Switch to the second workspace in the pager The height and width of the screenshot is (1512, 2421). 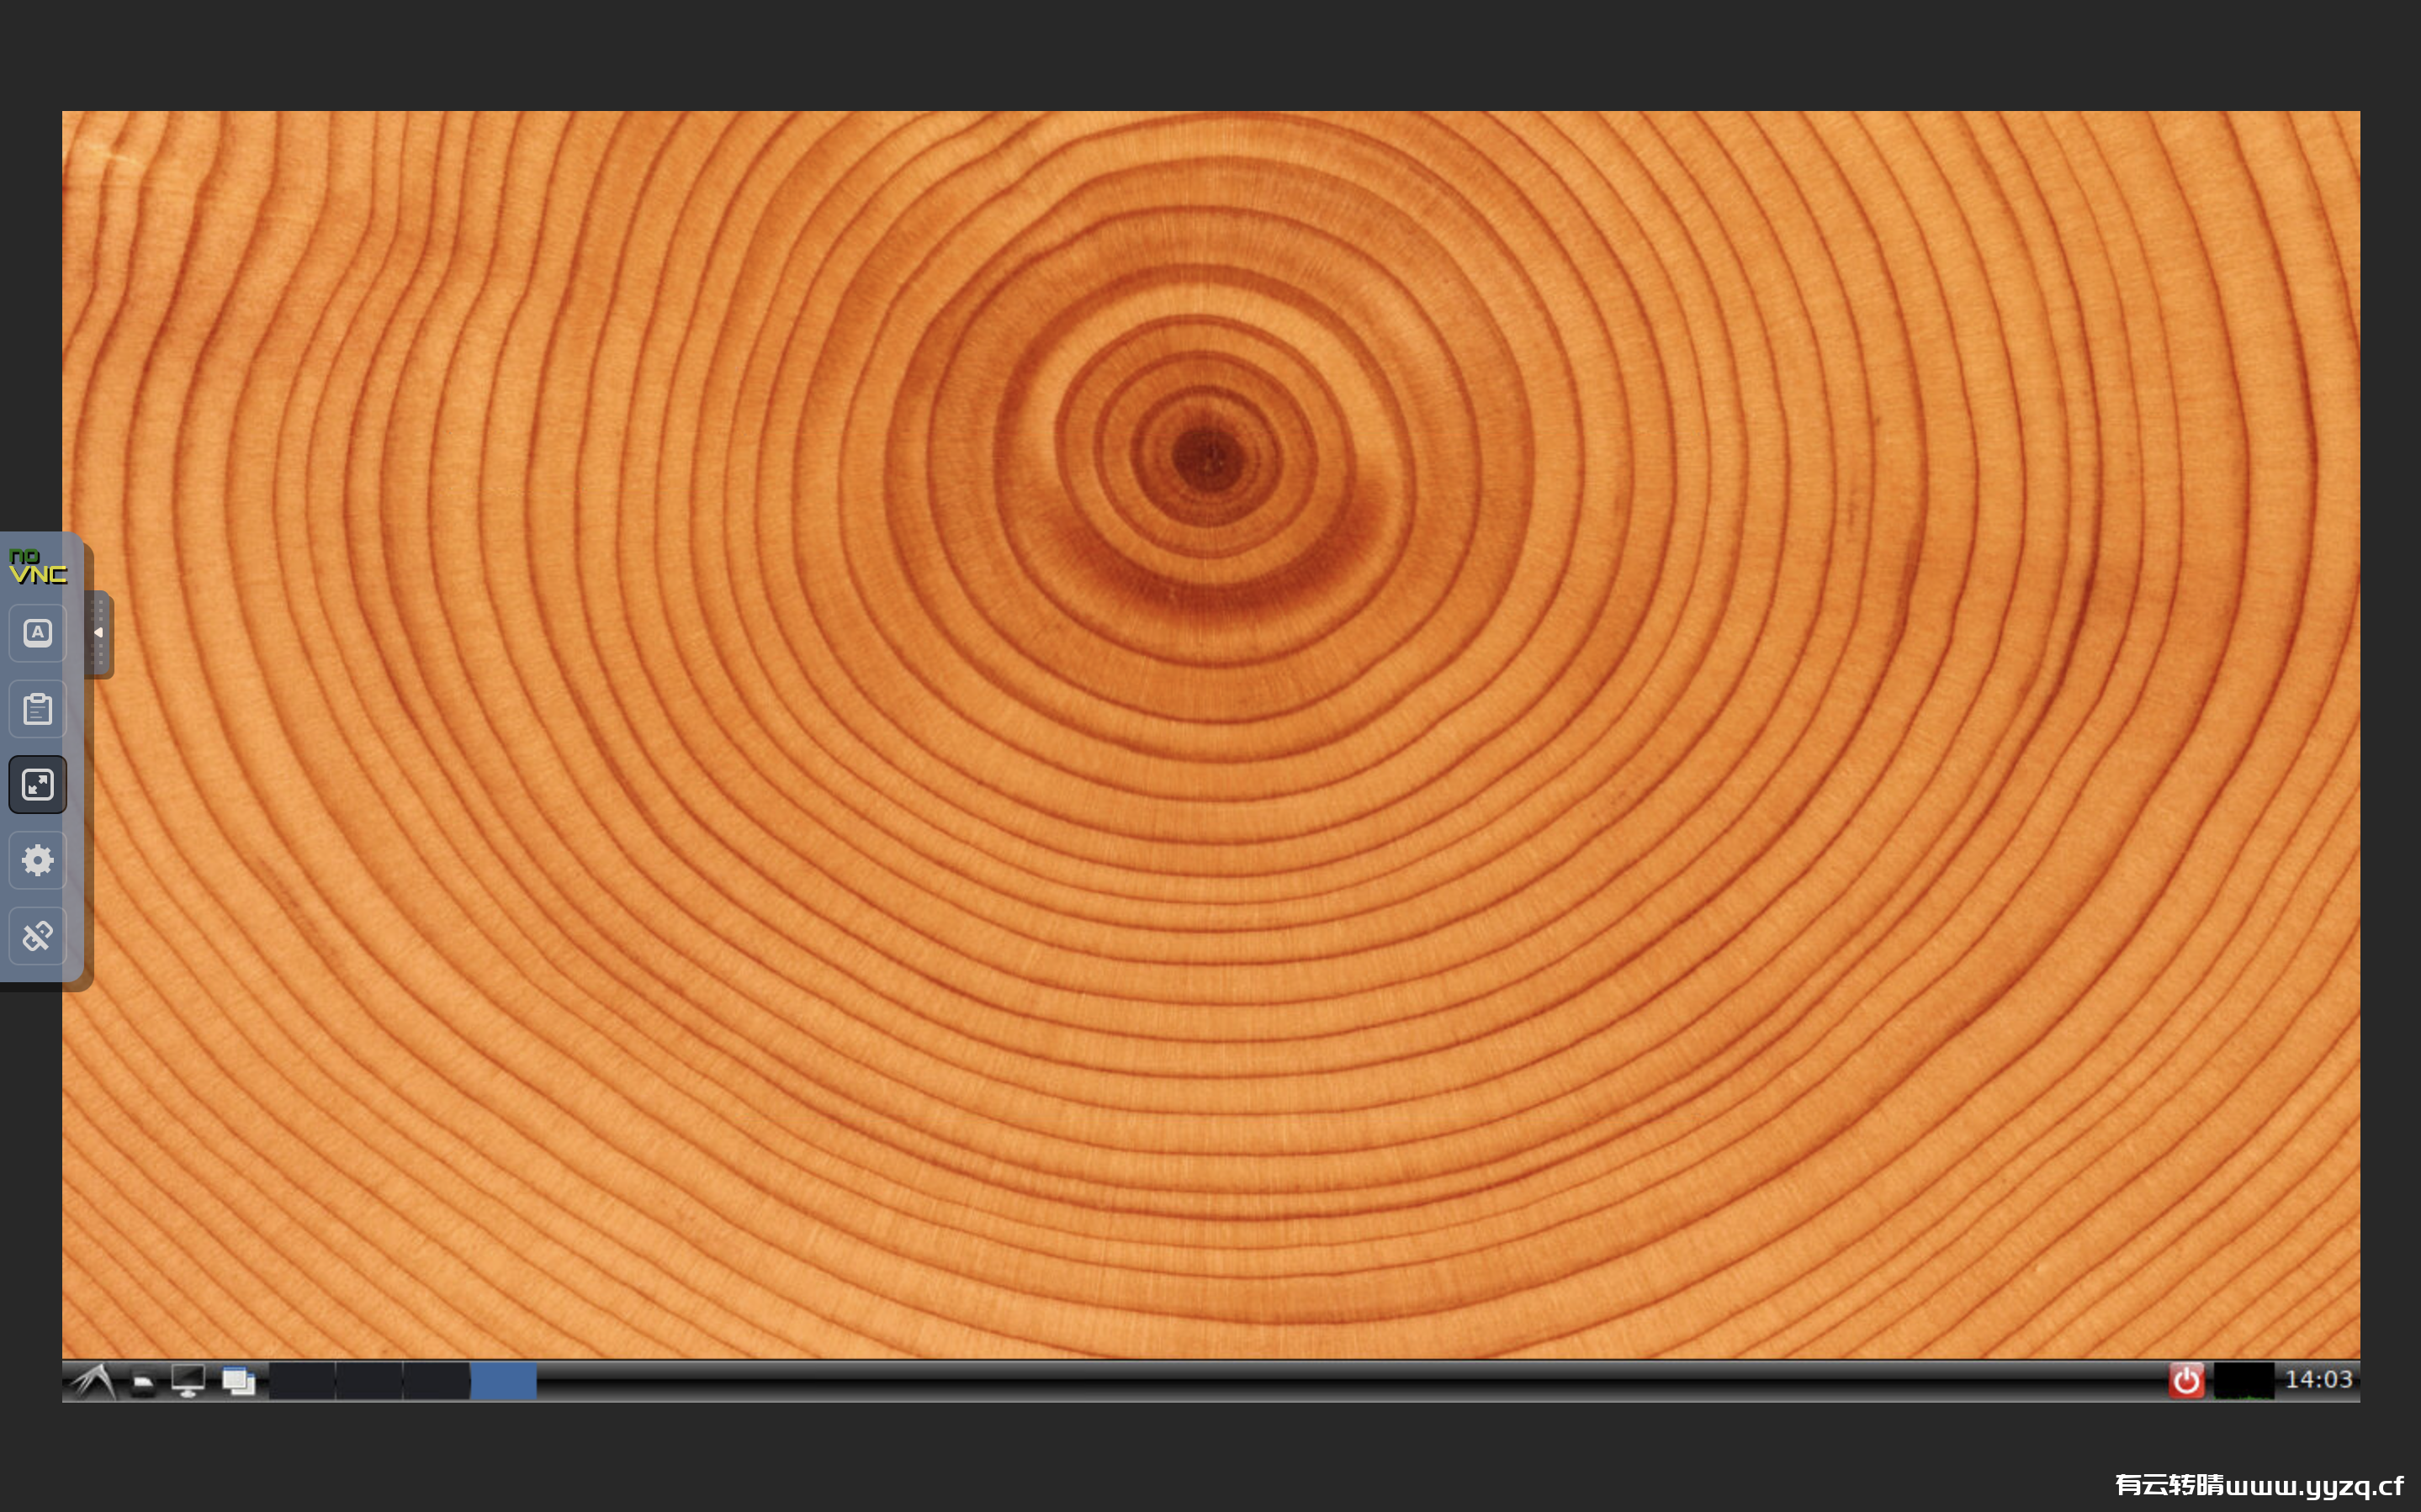coord(369,1381)
